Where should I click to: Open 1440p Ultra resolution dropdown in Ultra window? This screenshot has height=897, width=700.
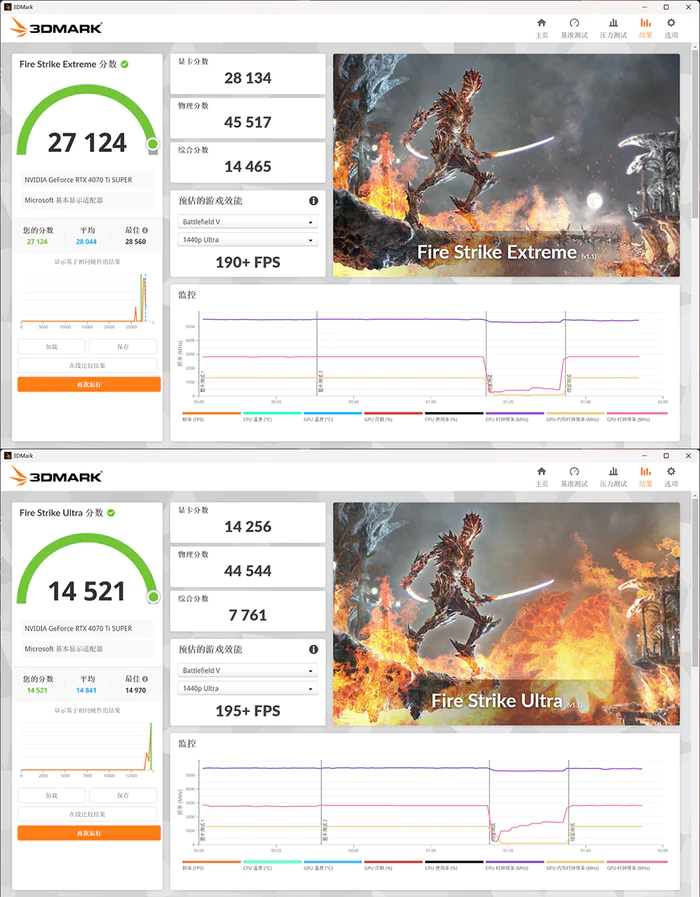click(248, 688)
